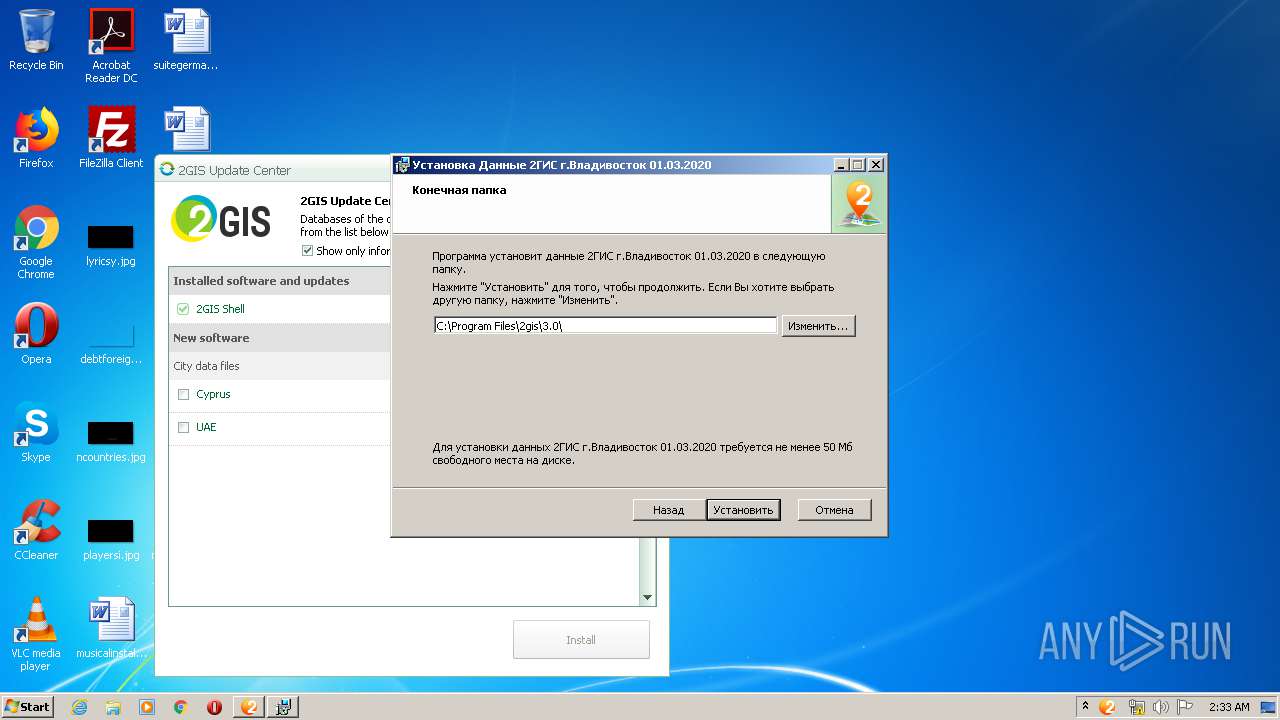The image size is (1280, 720).
Task: Click the 'Конечная папка' heading
Action: click(459, 190)
